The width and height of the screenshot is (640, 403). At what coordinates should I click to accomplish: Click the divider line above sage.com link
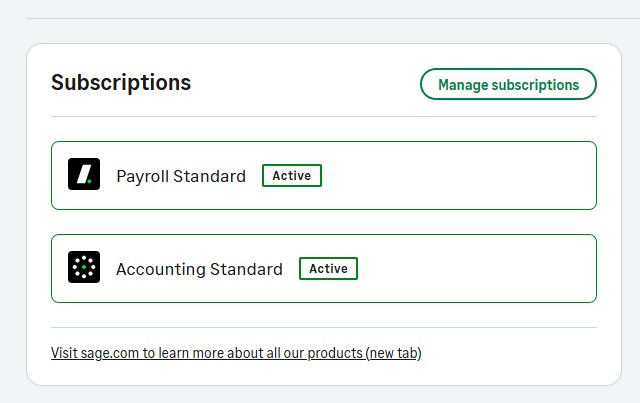pos(324,327)
